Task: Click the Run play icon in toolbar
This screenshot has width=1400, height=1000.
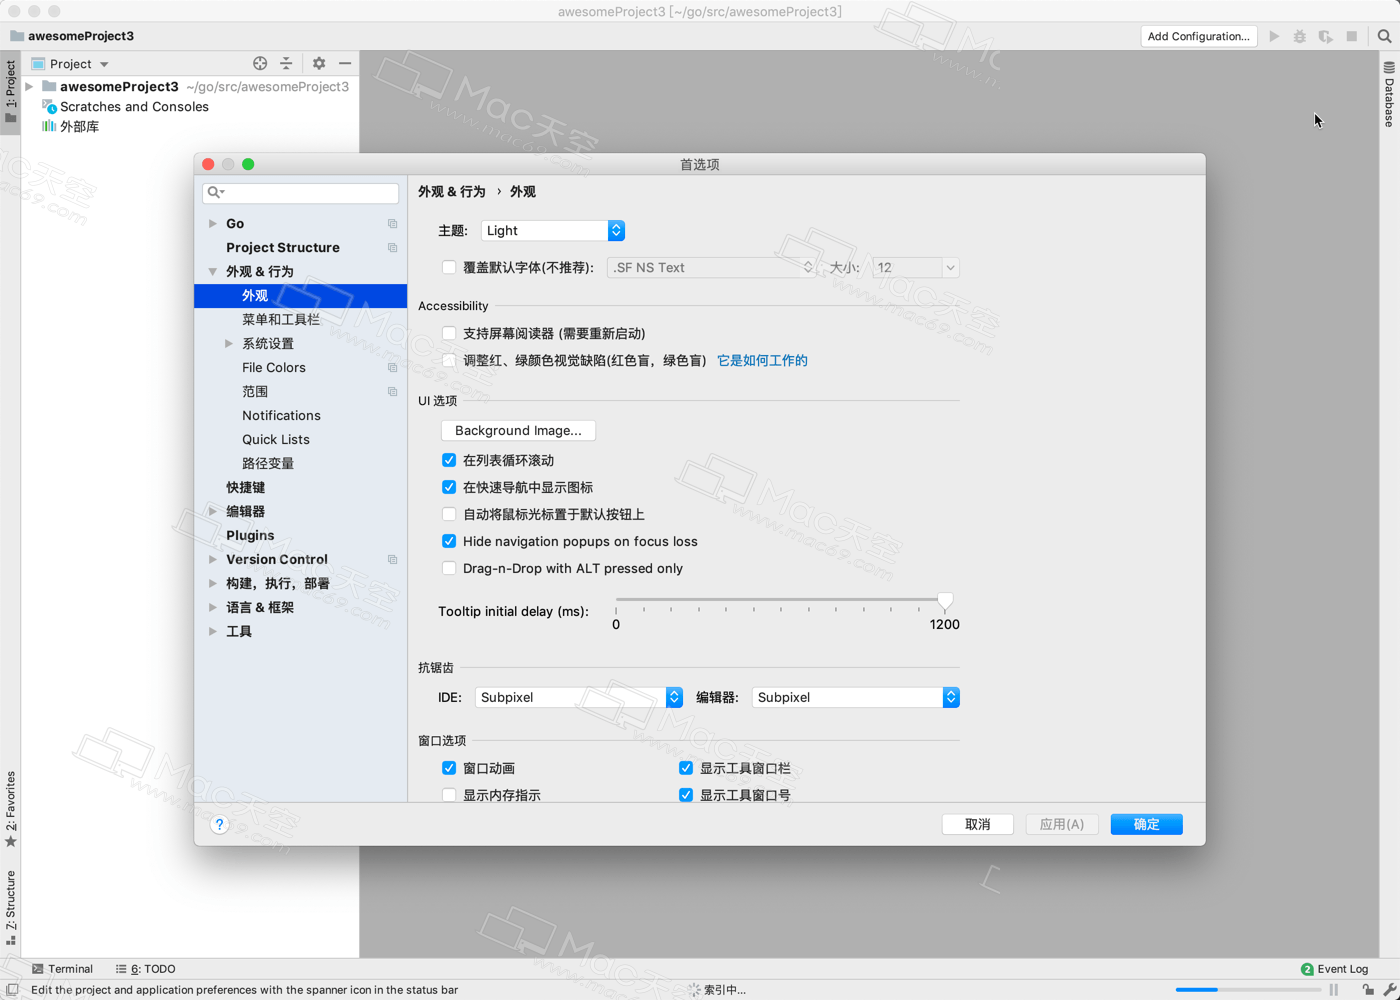Action: coord(1274,36)
